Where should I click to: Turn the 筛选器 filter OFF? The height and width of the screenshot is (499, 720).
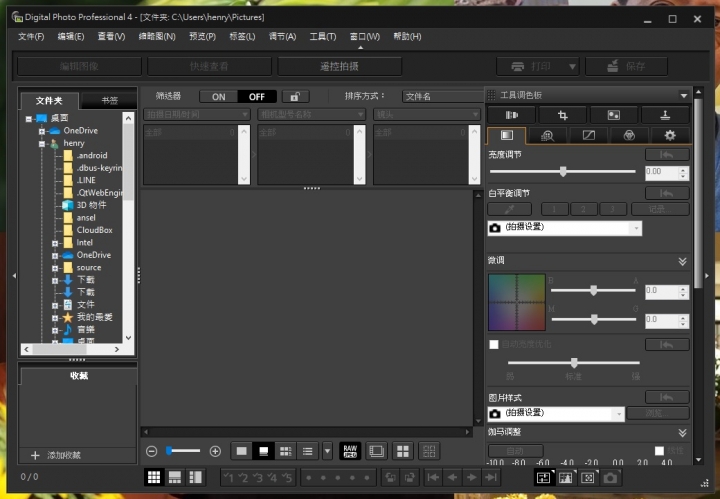(x=257, y=96)
